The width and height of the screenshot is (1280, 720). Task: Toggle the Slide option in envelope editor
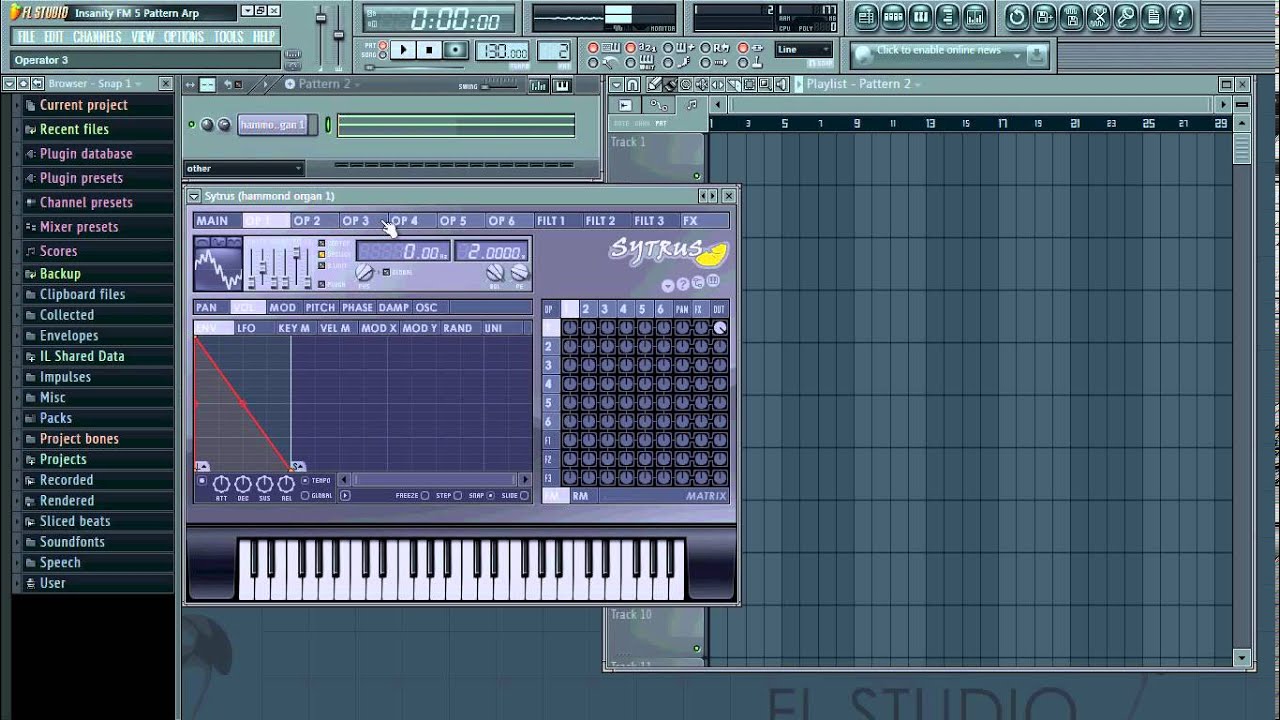point(523,496)
